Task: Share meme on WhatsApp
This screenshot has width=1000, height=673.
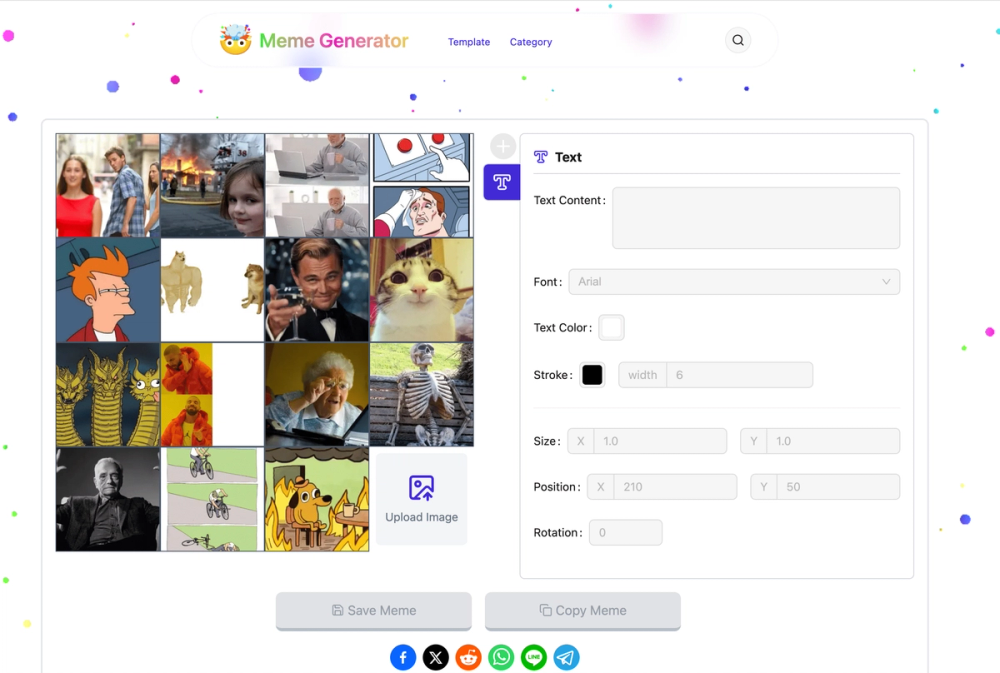Action: click(x=501, y=657)
